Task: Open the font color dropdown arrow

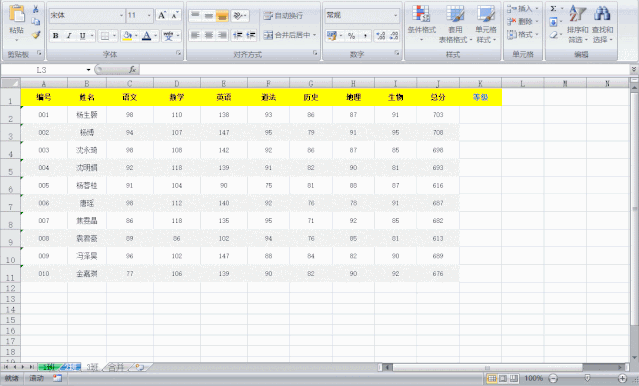Action: 155,36
